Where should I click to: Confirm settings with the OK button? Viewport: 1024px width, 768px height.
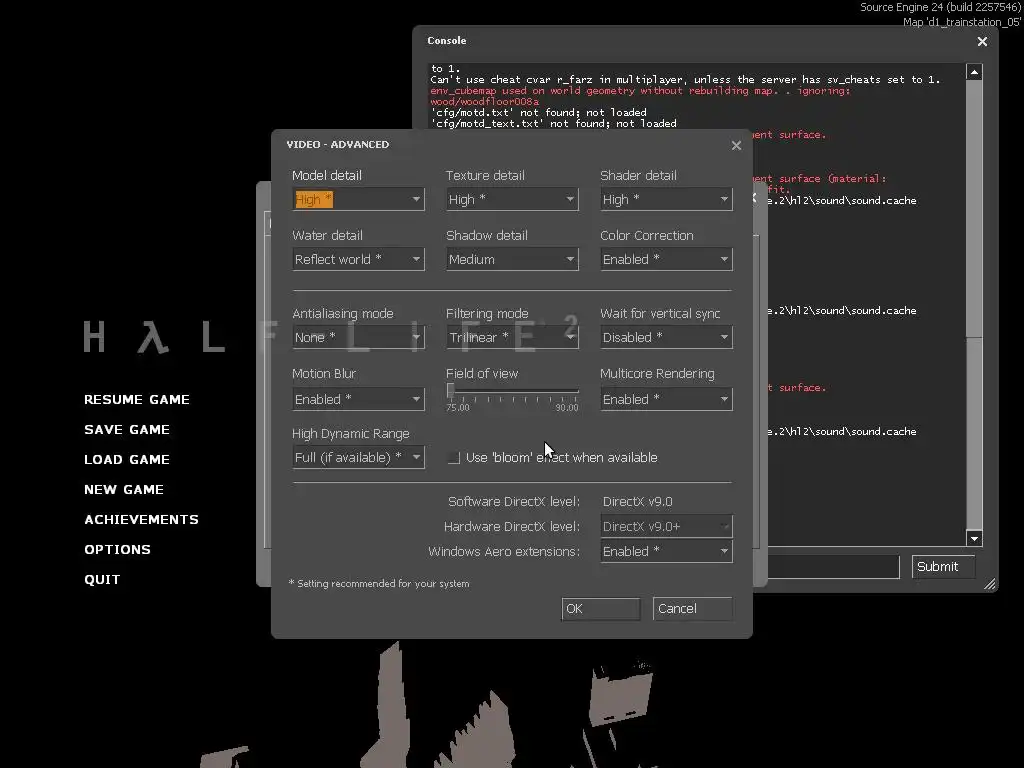tap(601, 609)
